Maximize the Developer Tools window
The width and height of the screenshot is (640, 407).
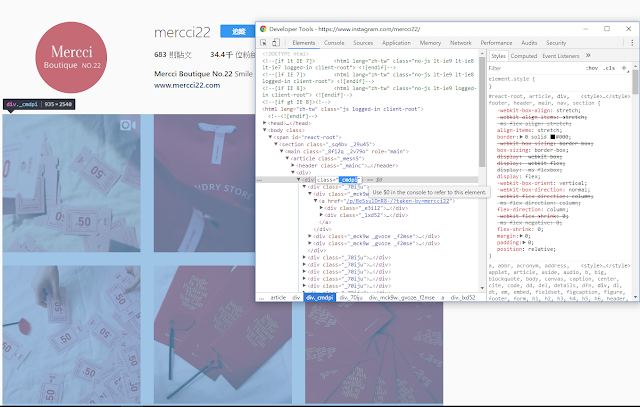pyautogui.click(x=607, y=29)
